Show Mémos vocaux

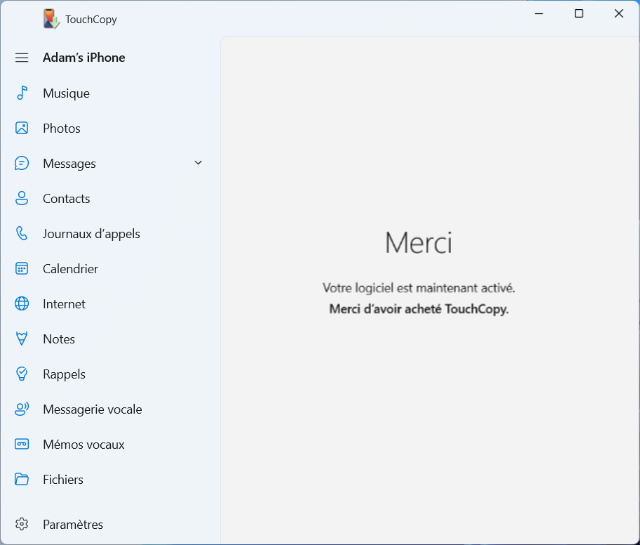point(110,444)
